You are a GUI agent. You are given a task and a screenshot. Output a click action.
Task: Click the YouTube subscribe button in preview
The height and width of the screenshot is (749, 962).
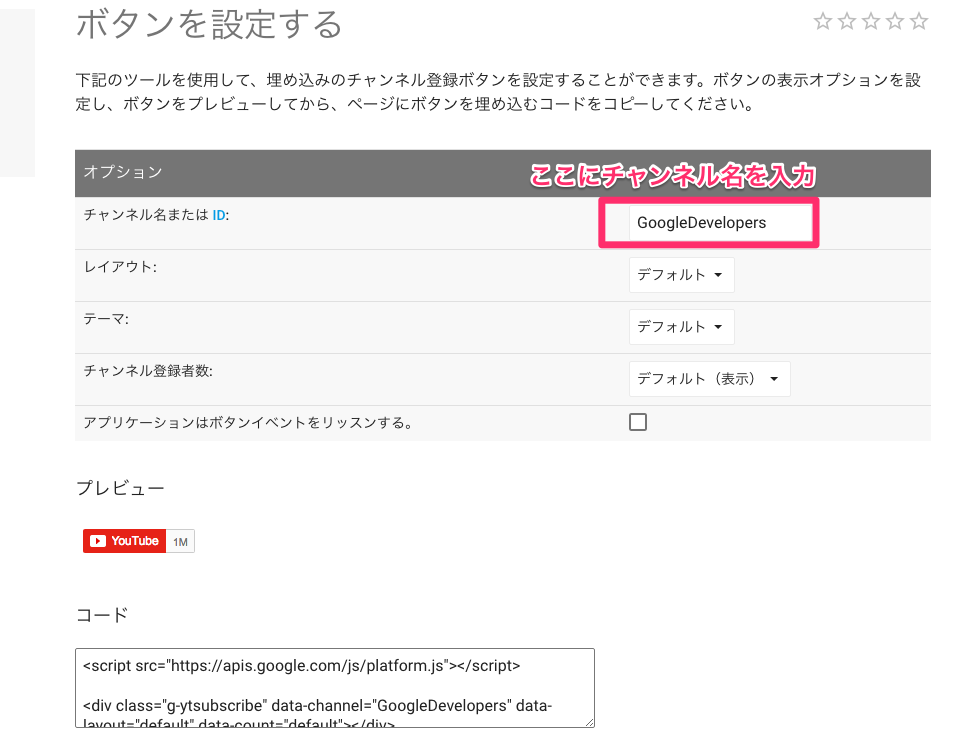[125, 541]
